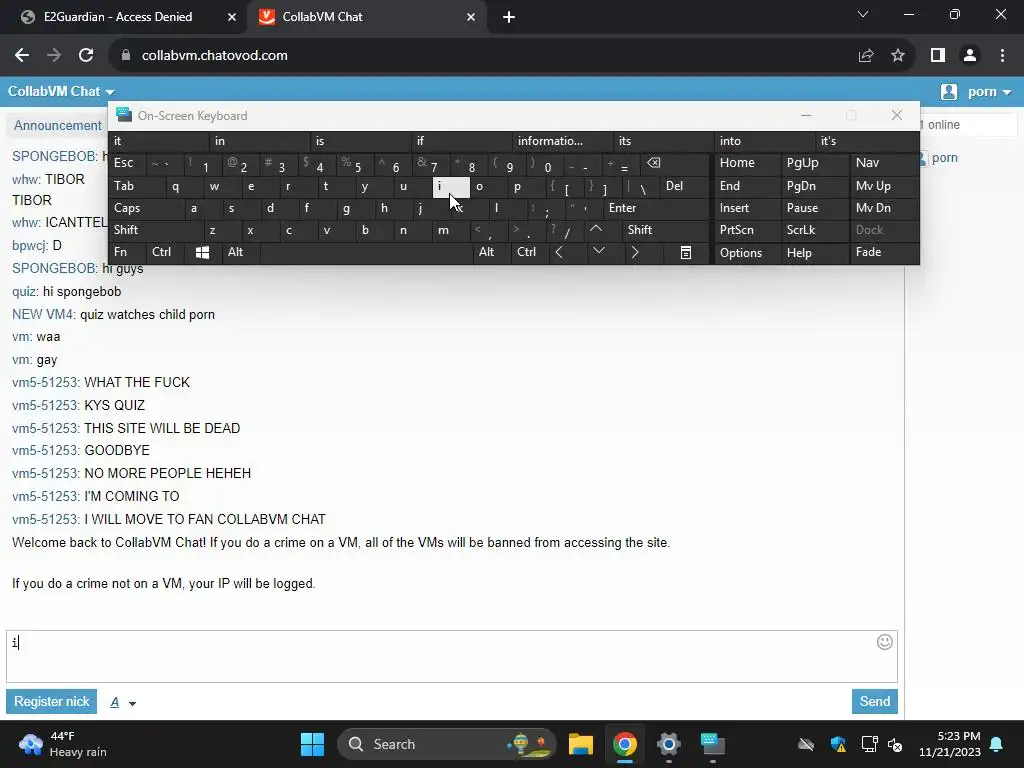Open Chrome side panel icon
1024x768 pixels.
938,56
